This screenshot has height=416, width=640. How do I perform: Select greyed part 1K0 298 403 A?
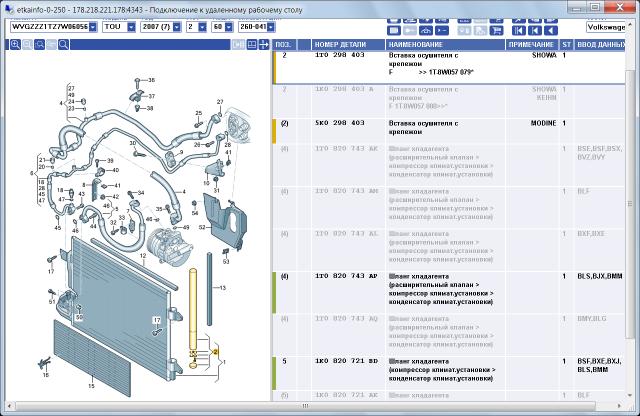click(x=344, y=89)
